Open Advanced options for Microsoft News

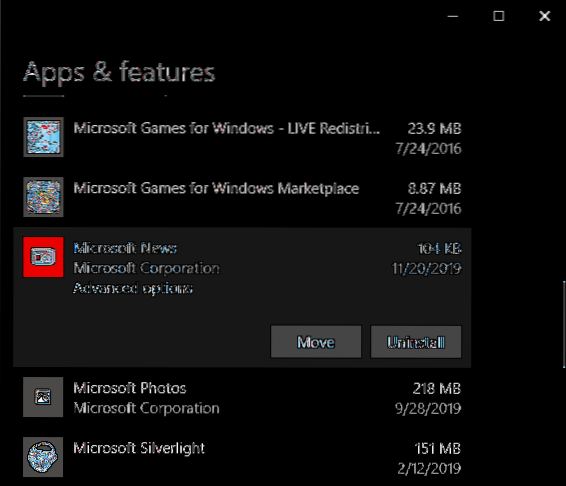point(133,288)
